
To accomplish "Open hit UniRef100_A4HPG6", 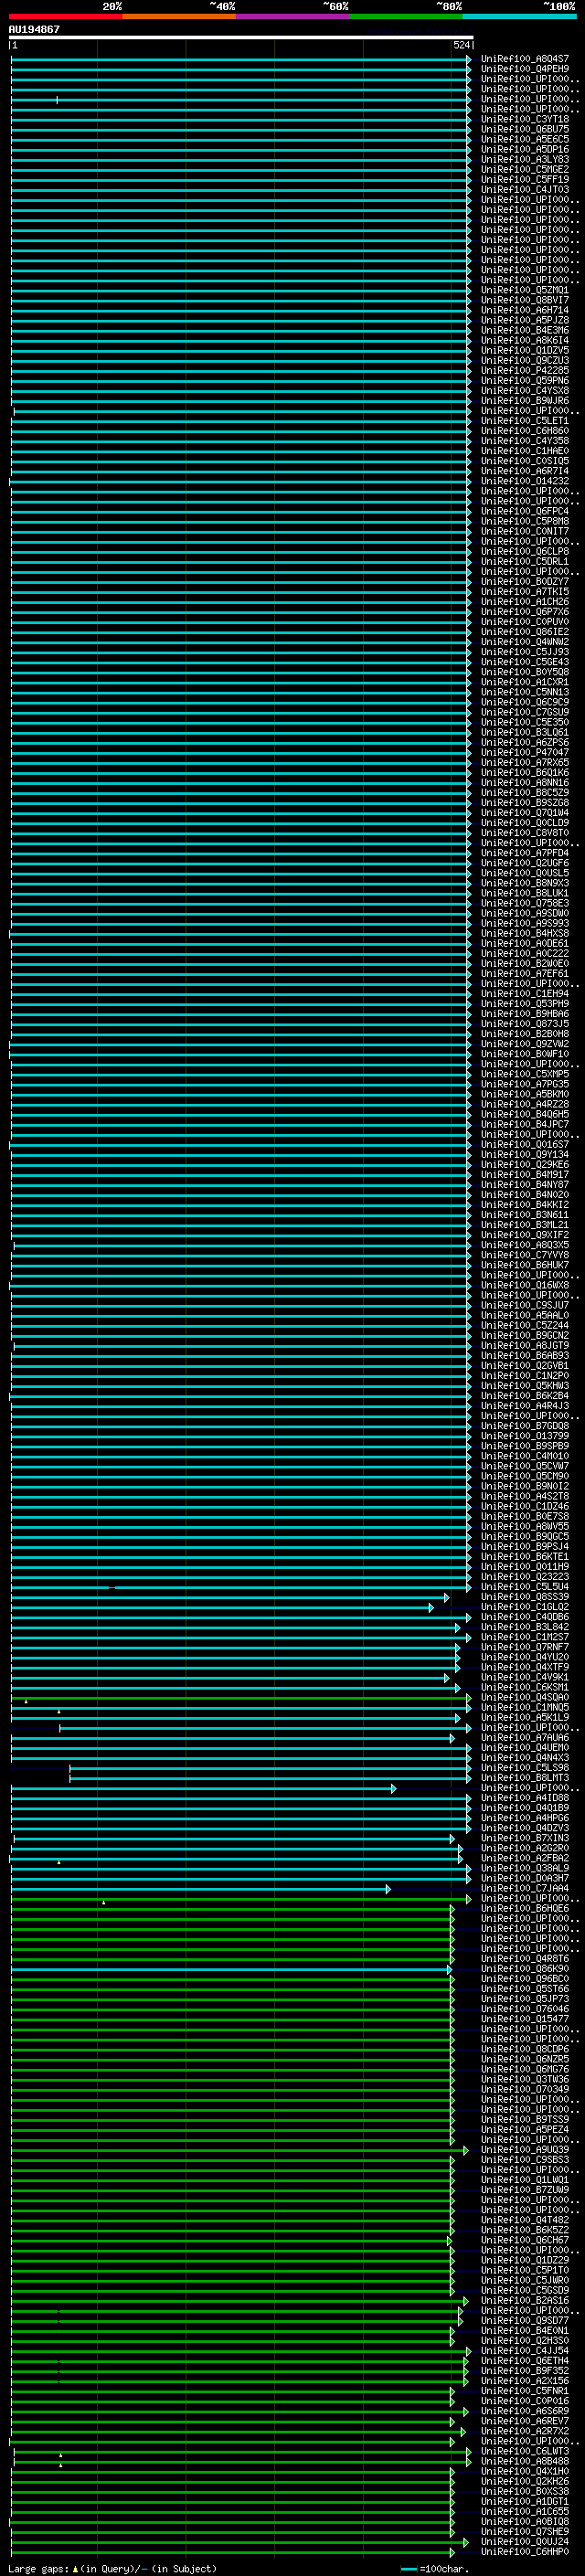I will pos(525,1817).
